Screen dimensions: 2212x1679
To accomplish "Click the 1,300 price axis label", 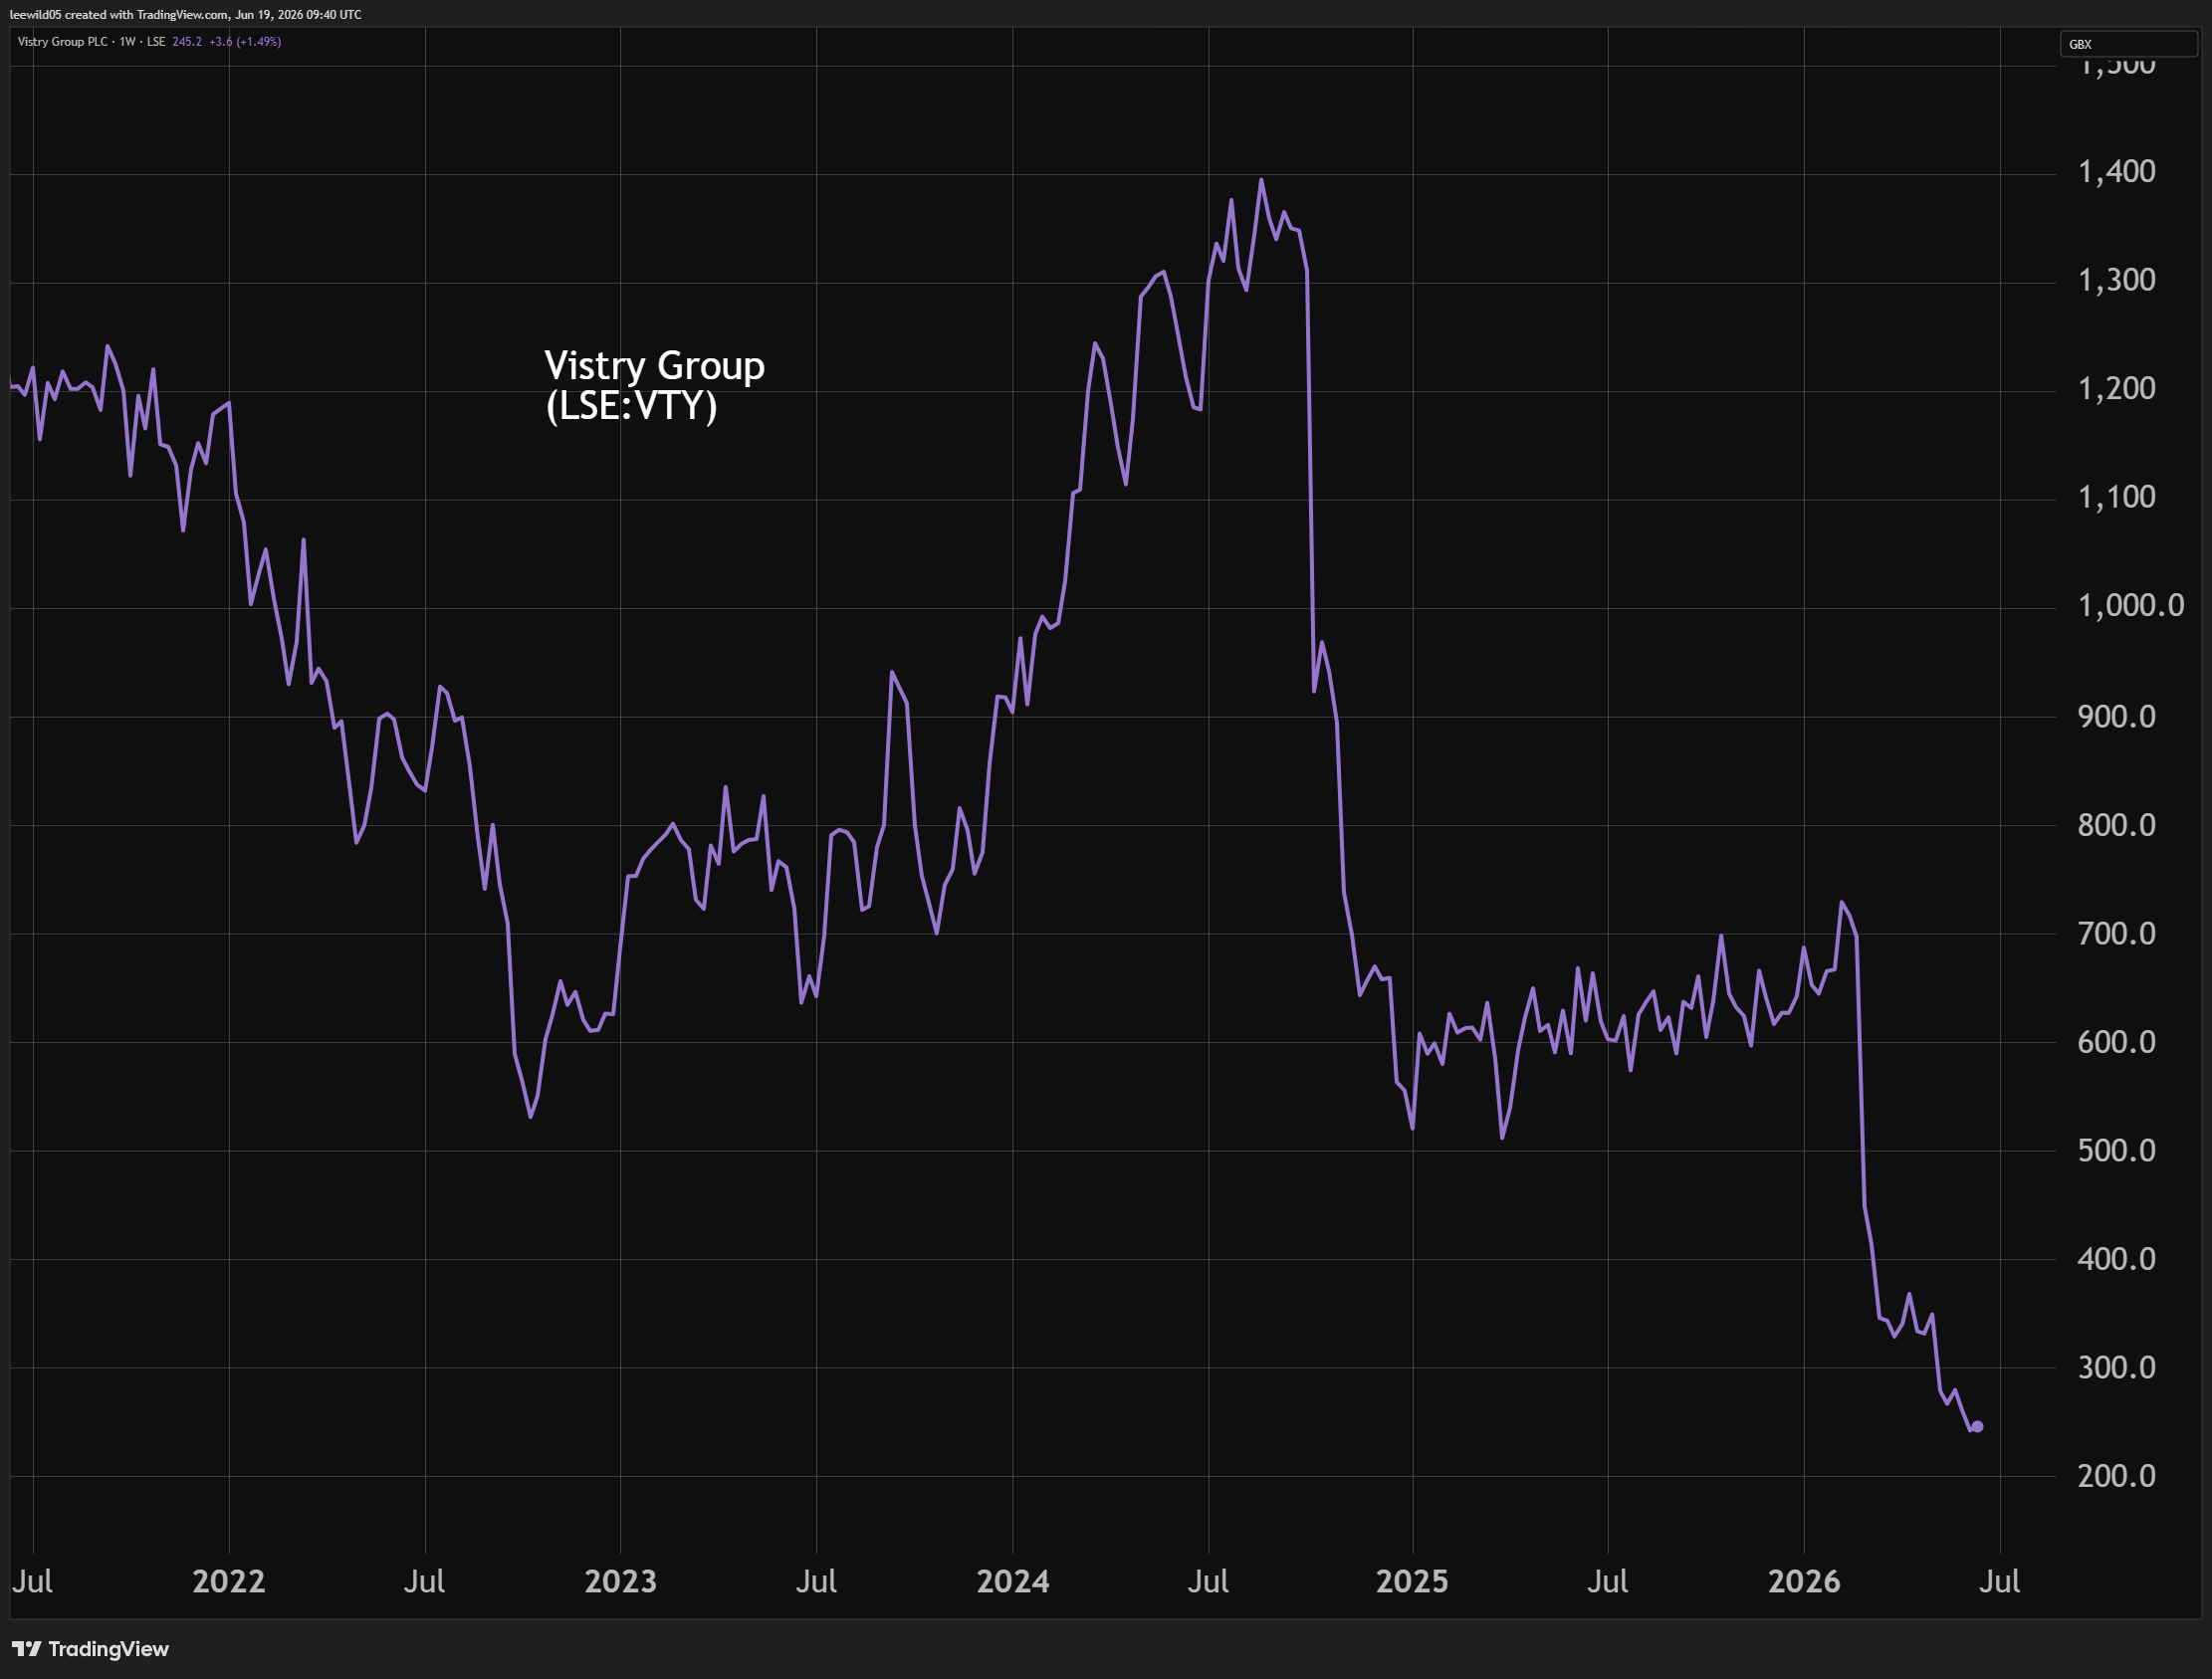I will (x=2116, y=279).
